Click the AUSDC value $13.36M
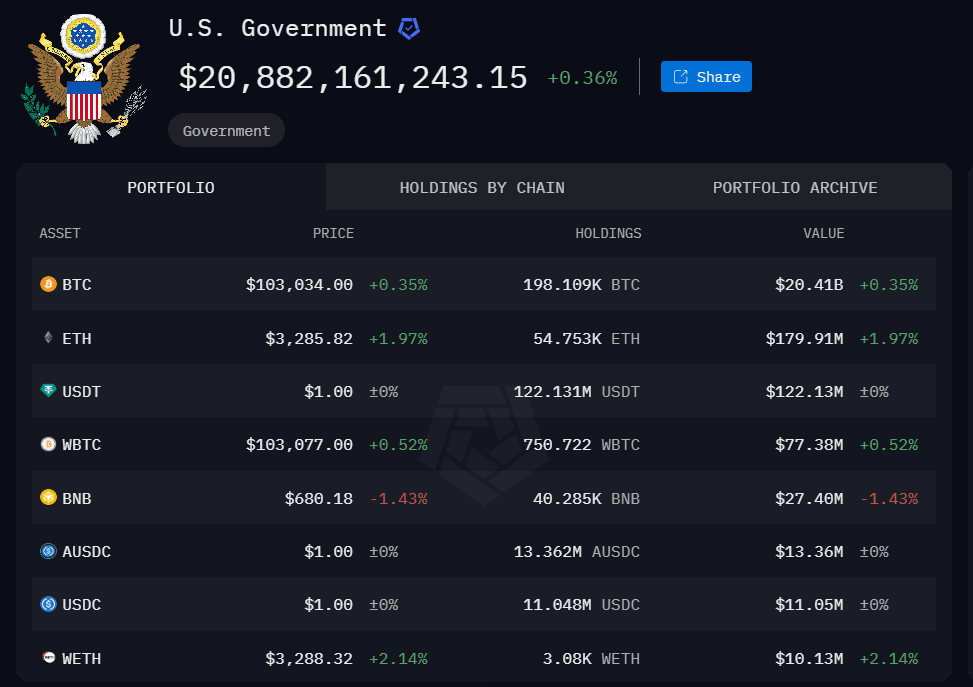Viewport: 973px width, 687px height. coord(809,552)
